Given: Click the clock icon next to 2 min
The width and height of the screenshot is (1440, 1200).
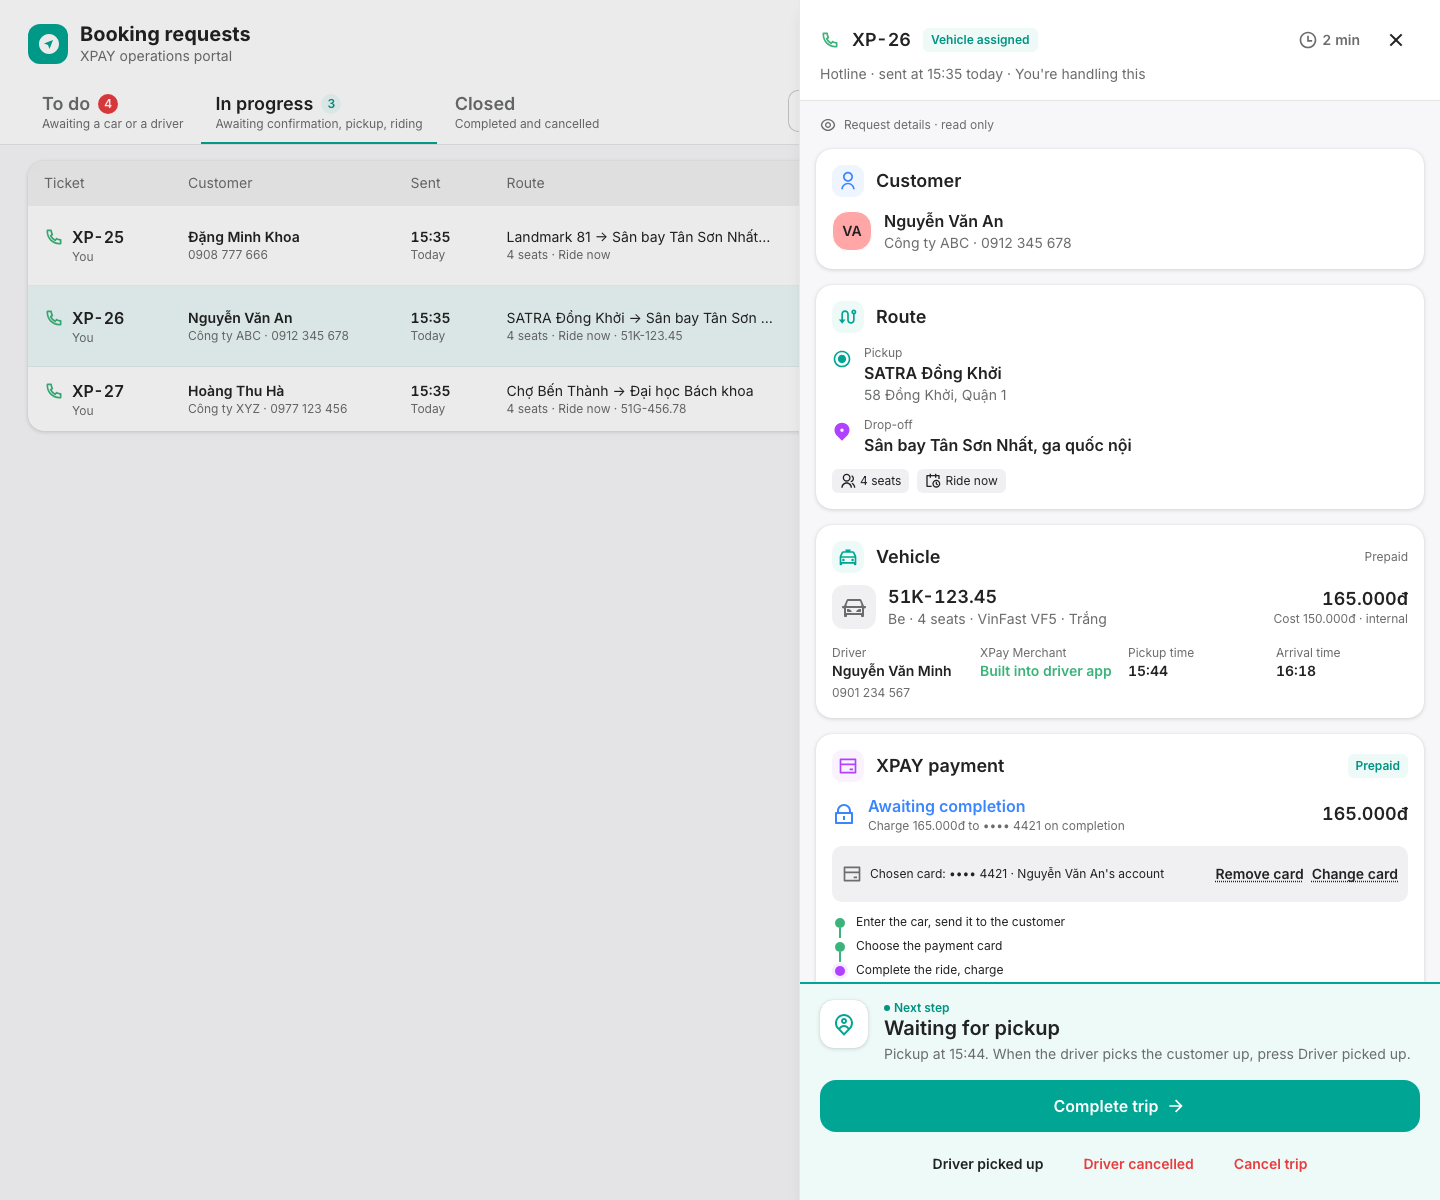Looking at the screenshot, I should (x=1307, y=40).
